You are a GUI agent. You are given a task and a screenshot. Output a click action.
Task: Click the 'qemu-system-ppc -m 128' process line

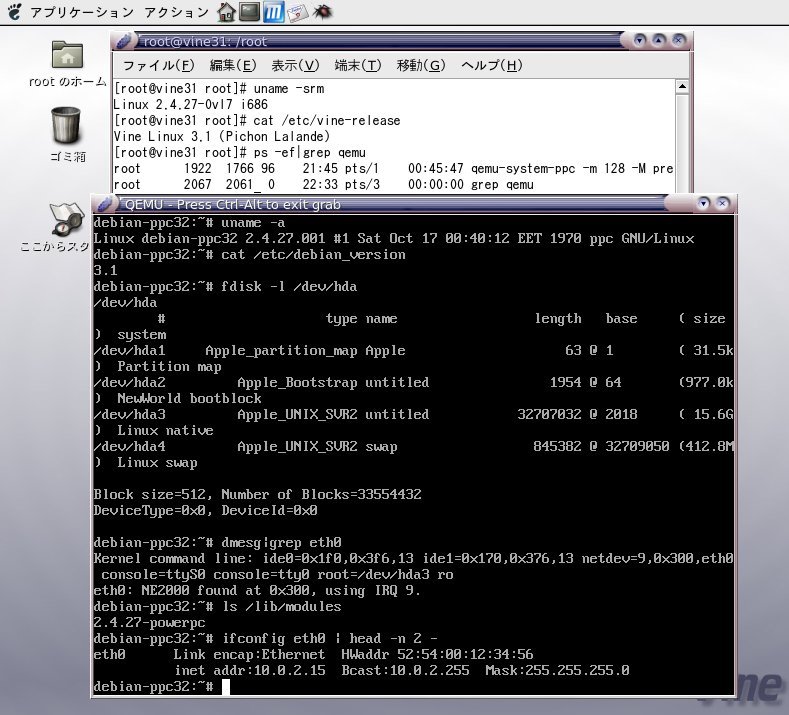(393, 169)
